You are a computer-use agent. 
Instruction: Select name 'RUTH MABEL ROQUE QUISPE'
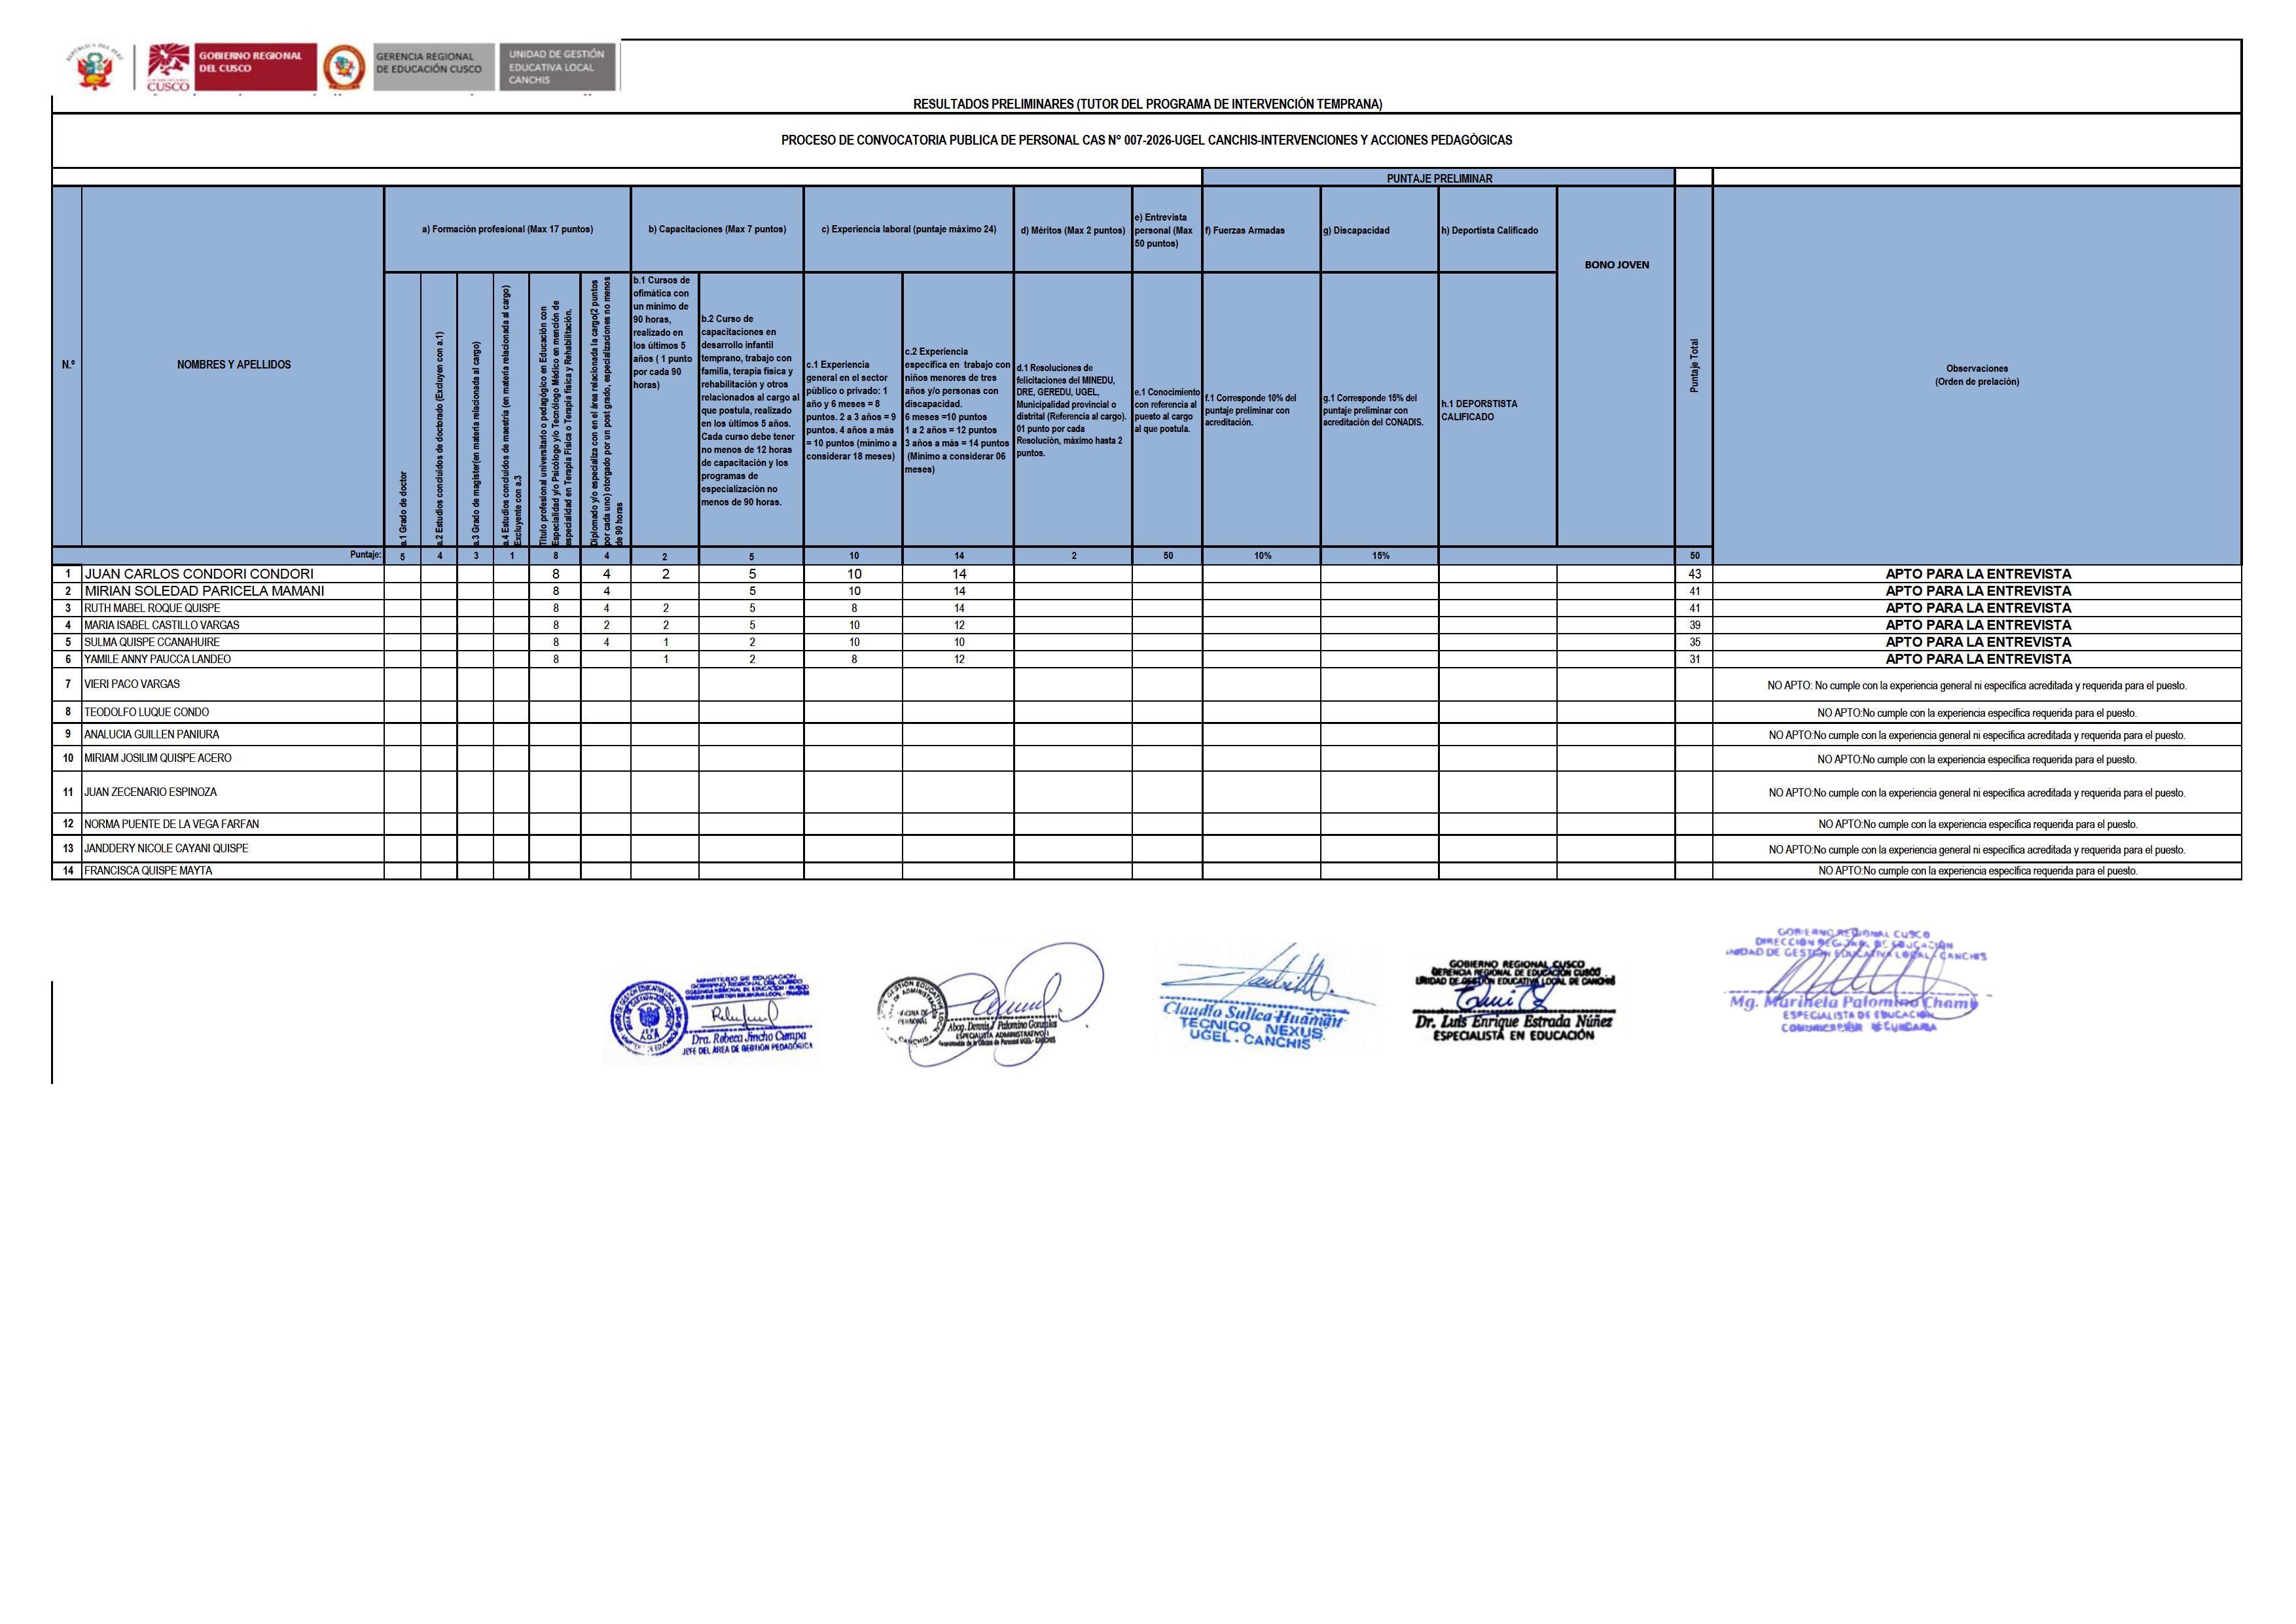(x=152, y=608)
